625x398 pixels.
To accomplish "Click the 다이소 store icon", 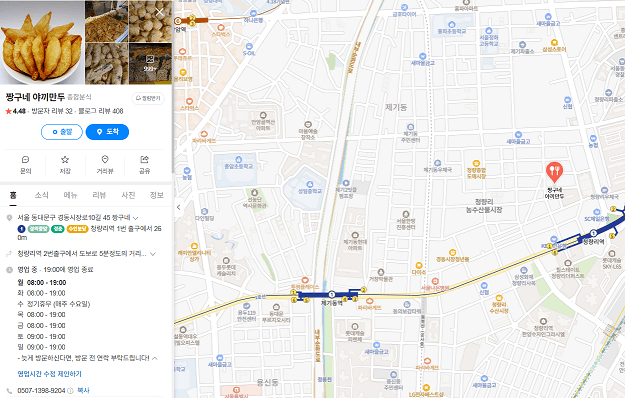I will (x=419, y=265).
